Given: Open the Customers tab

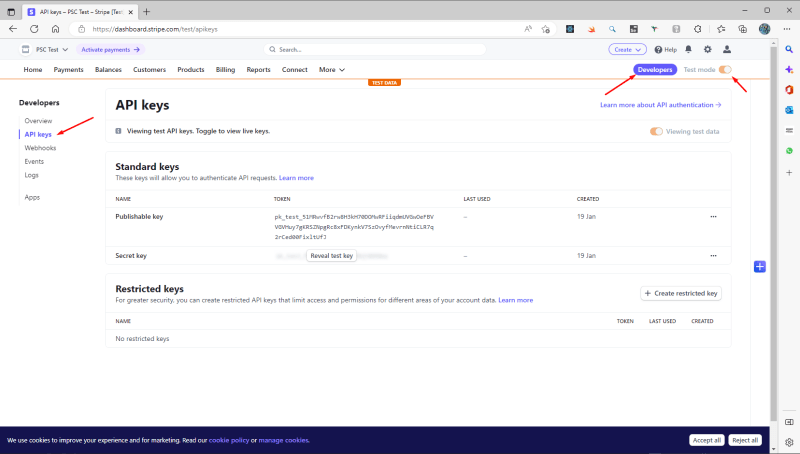Looking at the screenshot, I should tap(149, 69).
